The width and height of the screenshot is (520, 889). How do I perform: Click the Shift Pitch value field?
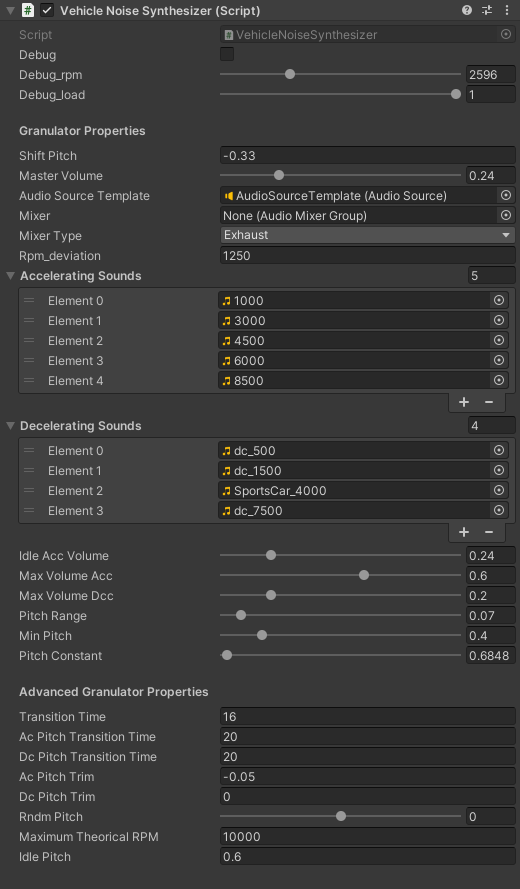tap(367, 155)
